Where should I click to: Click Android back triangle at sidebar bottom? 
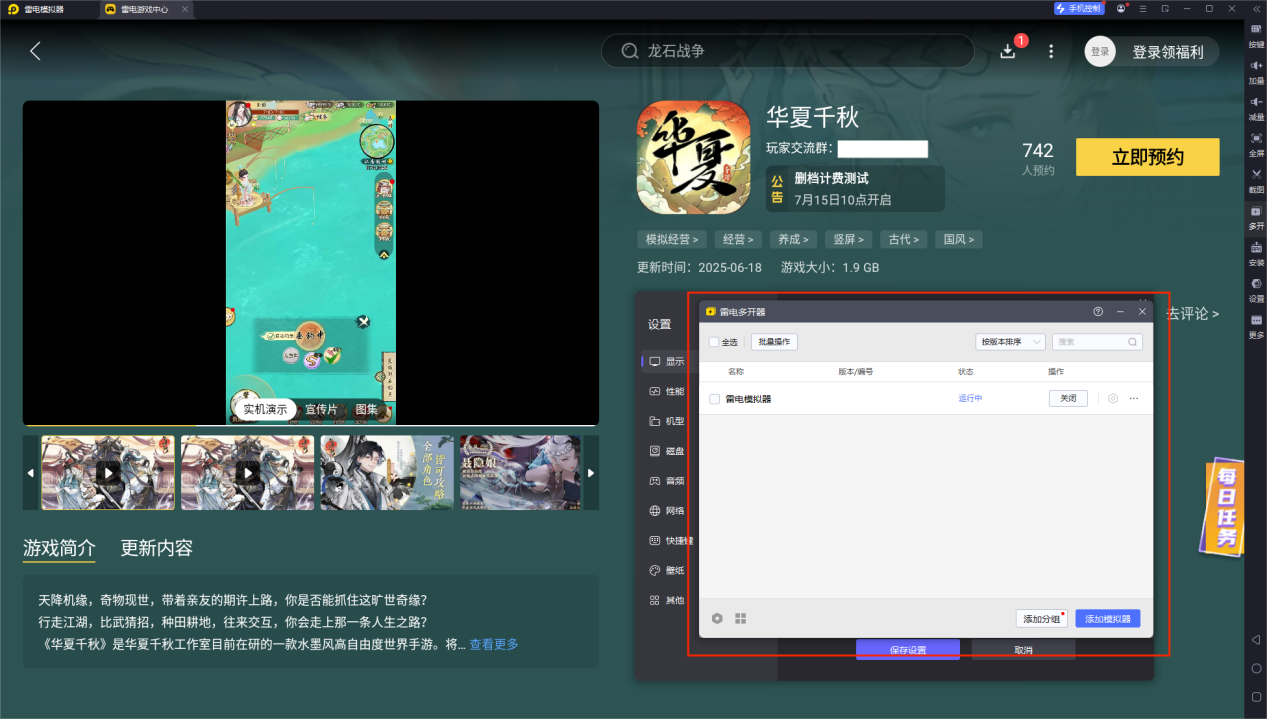(1256, 639)
